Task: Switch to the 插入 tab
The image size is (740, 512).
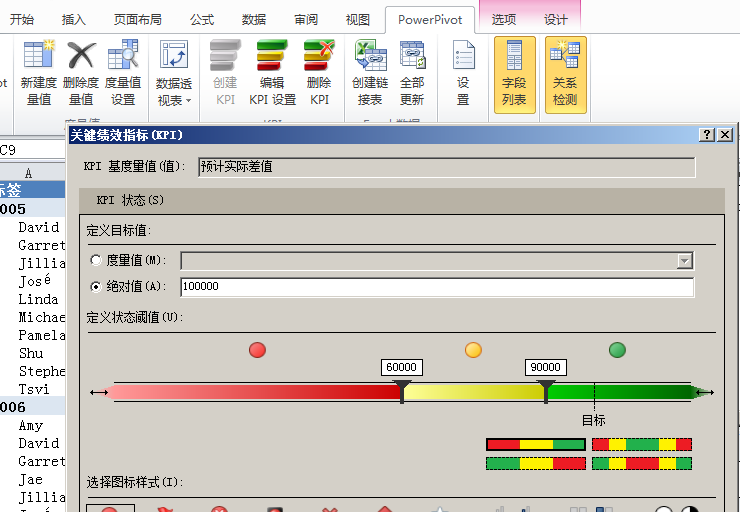Action: (74, 20)
